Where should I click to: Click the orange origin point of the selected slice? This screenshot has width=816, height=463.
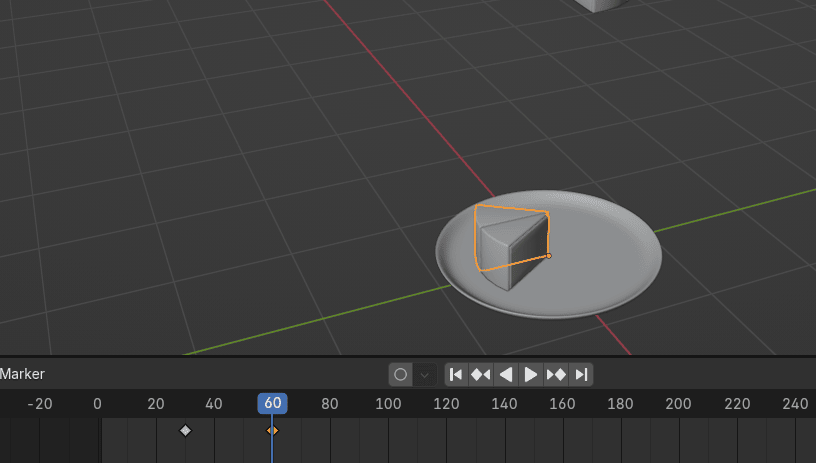tap(548, 256)
